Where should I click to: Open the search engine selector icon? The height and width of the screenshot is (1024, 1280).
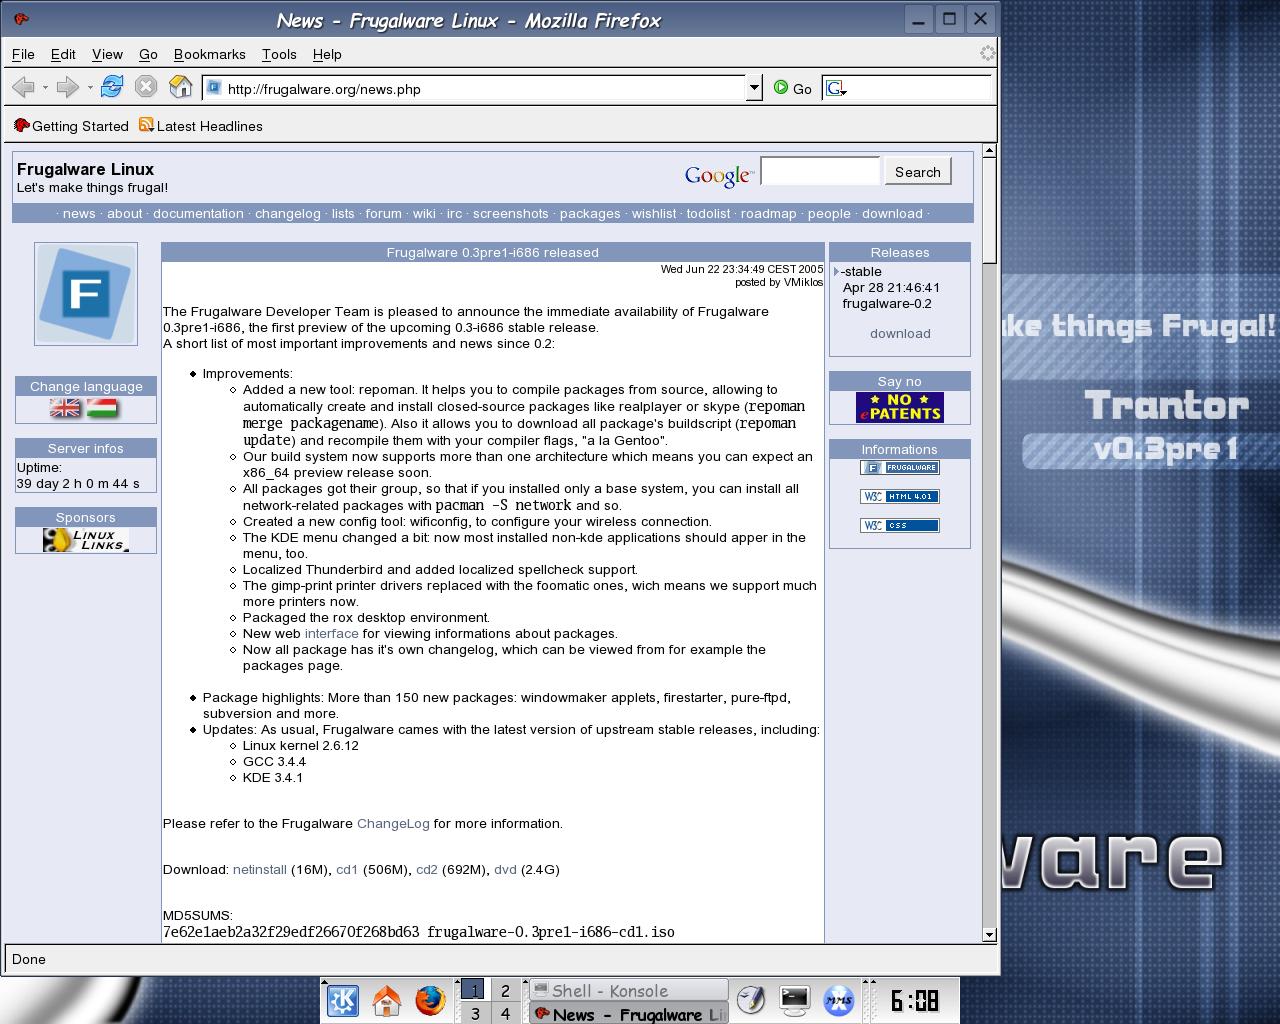[836, 89]
